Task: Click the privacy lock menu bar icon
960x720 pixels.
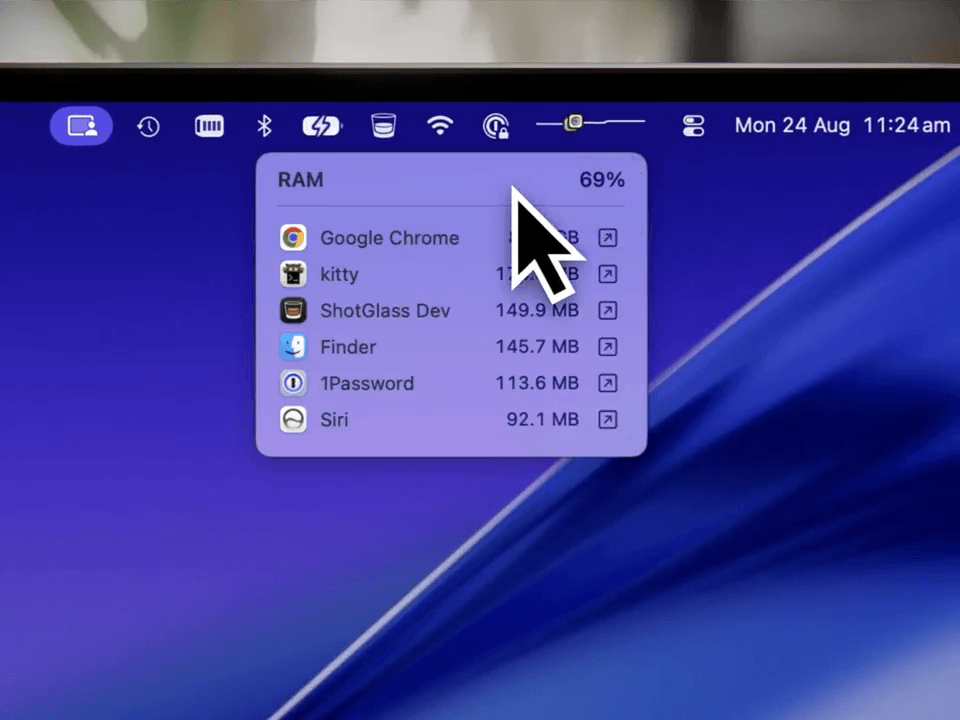Action: click(496, 126)
